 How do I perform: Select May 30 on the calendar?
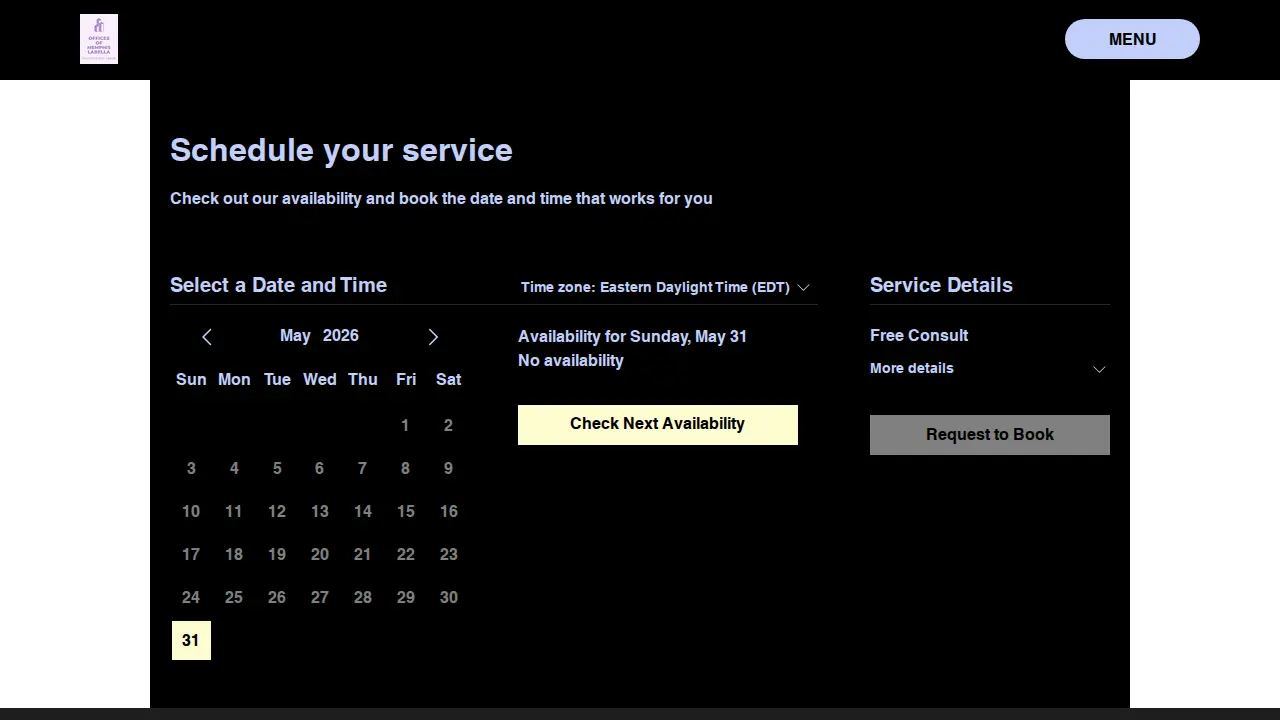click(x=448, y=597)
